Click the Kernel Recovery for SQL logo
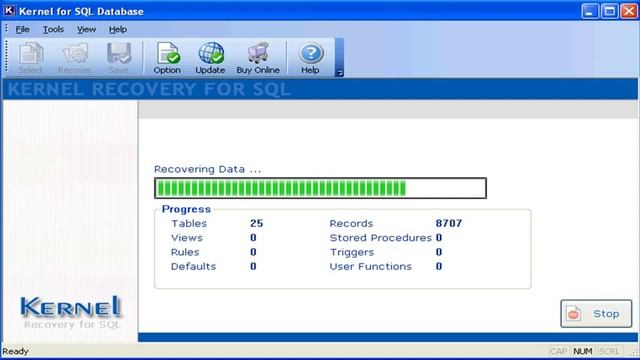 71,312
